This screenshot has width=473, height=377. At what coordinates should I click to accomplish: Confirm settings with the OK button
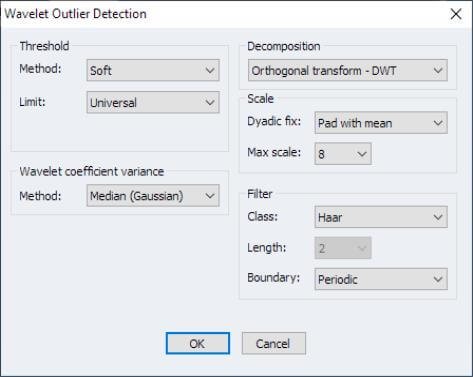coord(198,343)
